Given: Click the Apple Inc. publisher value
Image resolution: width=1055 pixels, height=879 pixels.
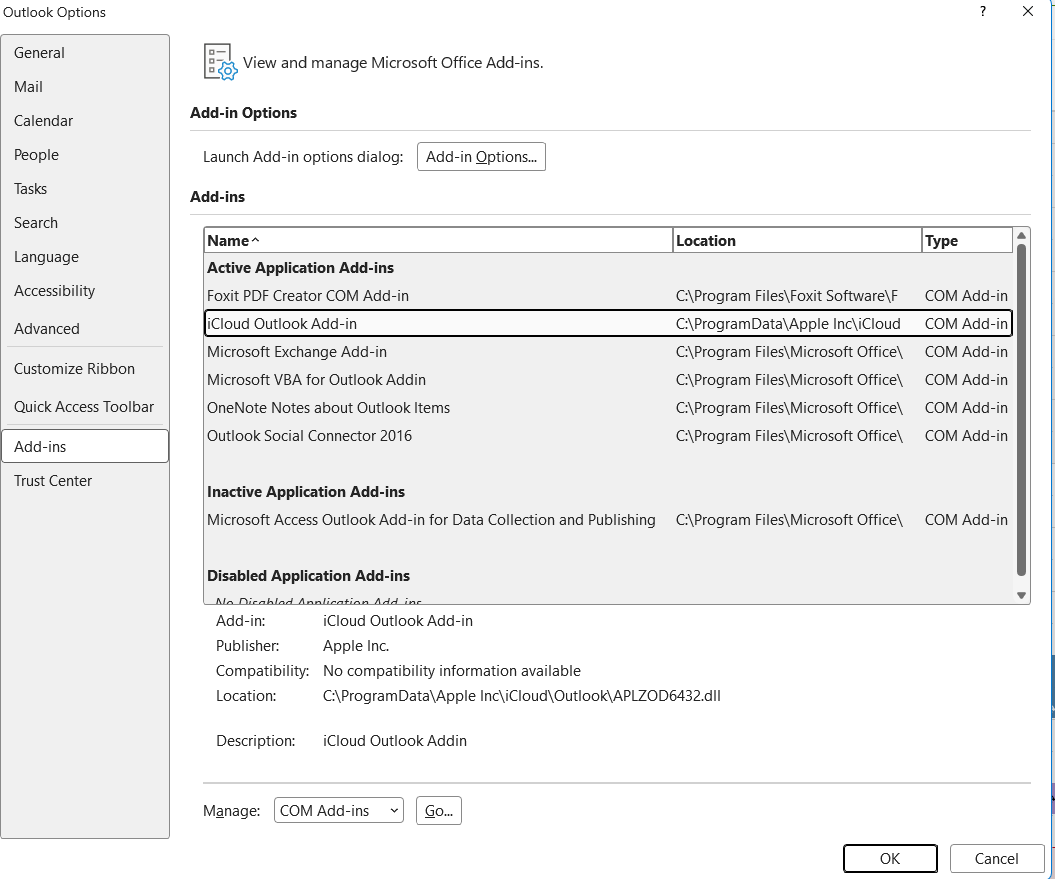Looking at the screenshot, I should click(x=356, y=646).
